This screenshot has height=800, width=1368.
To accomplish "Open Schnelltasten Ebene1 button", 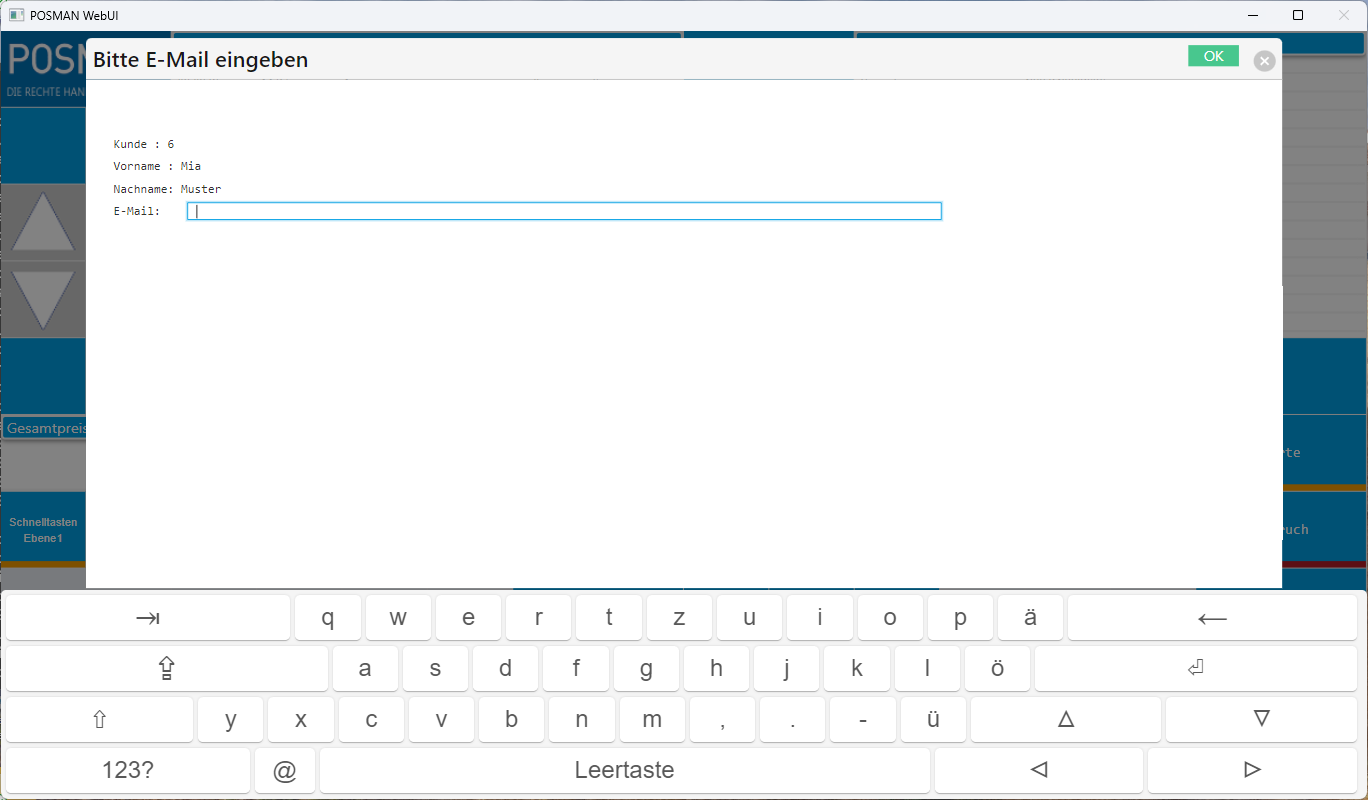I will pyautogui.click(x=43, y=530).
